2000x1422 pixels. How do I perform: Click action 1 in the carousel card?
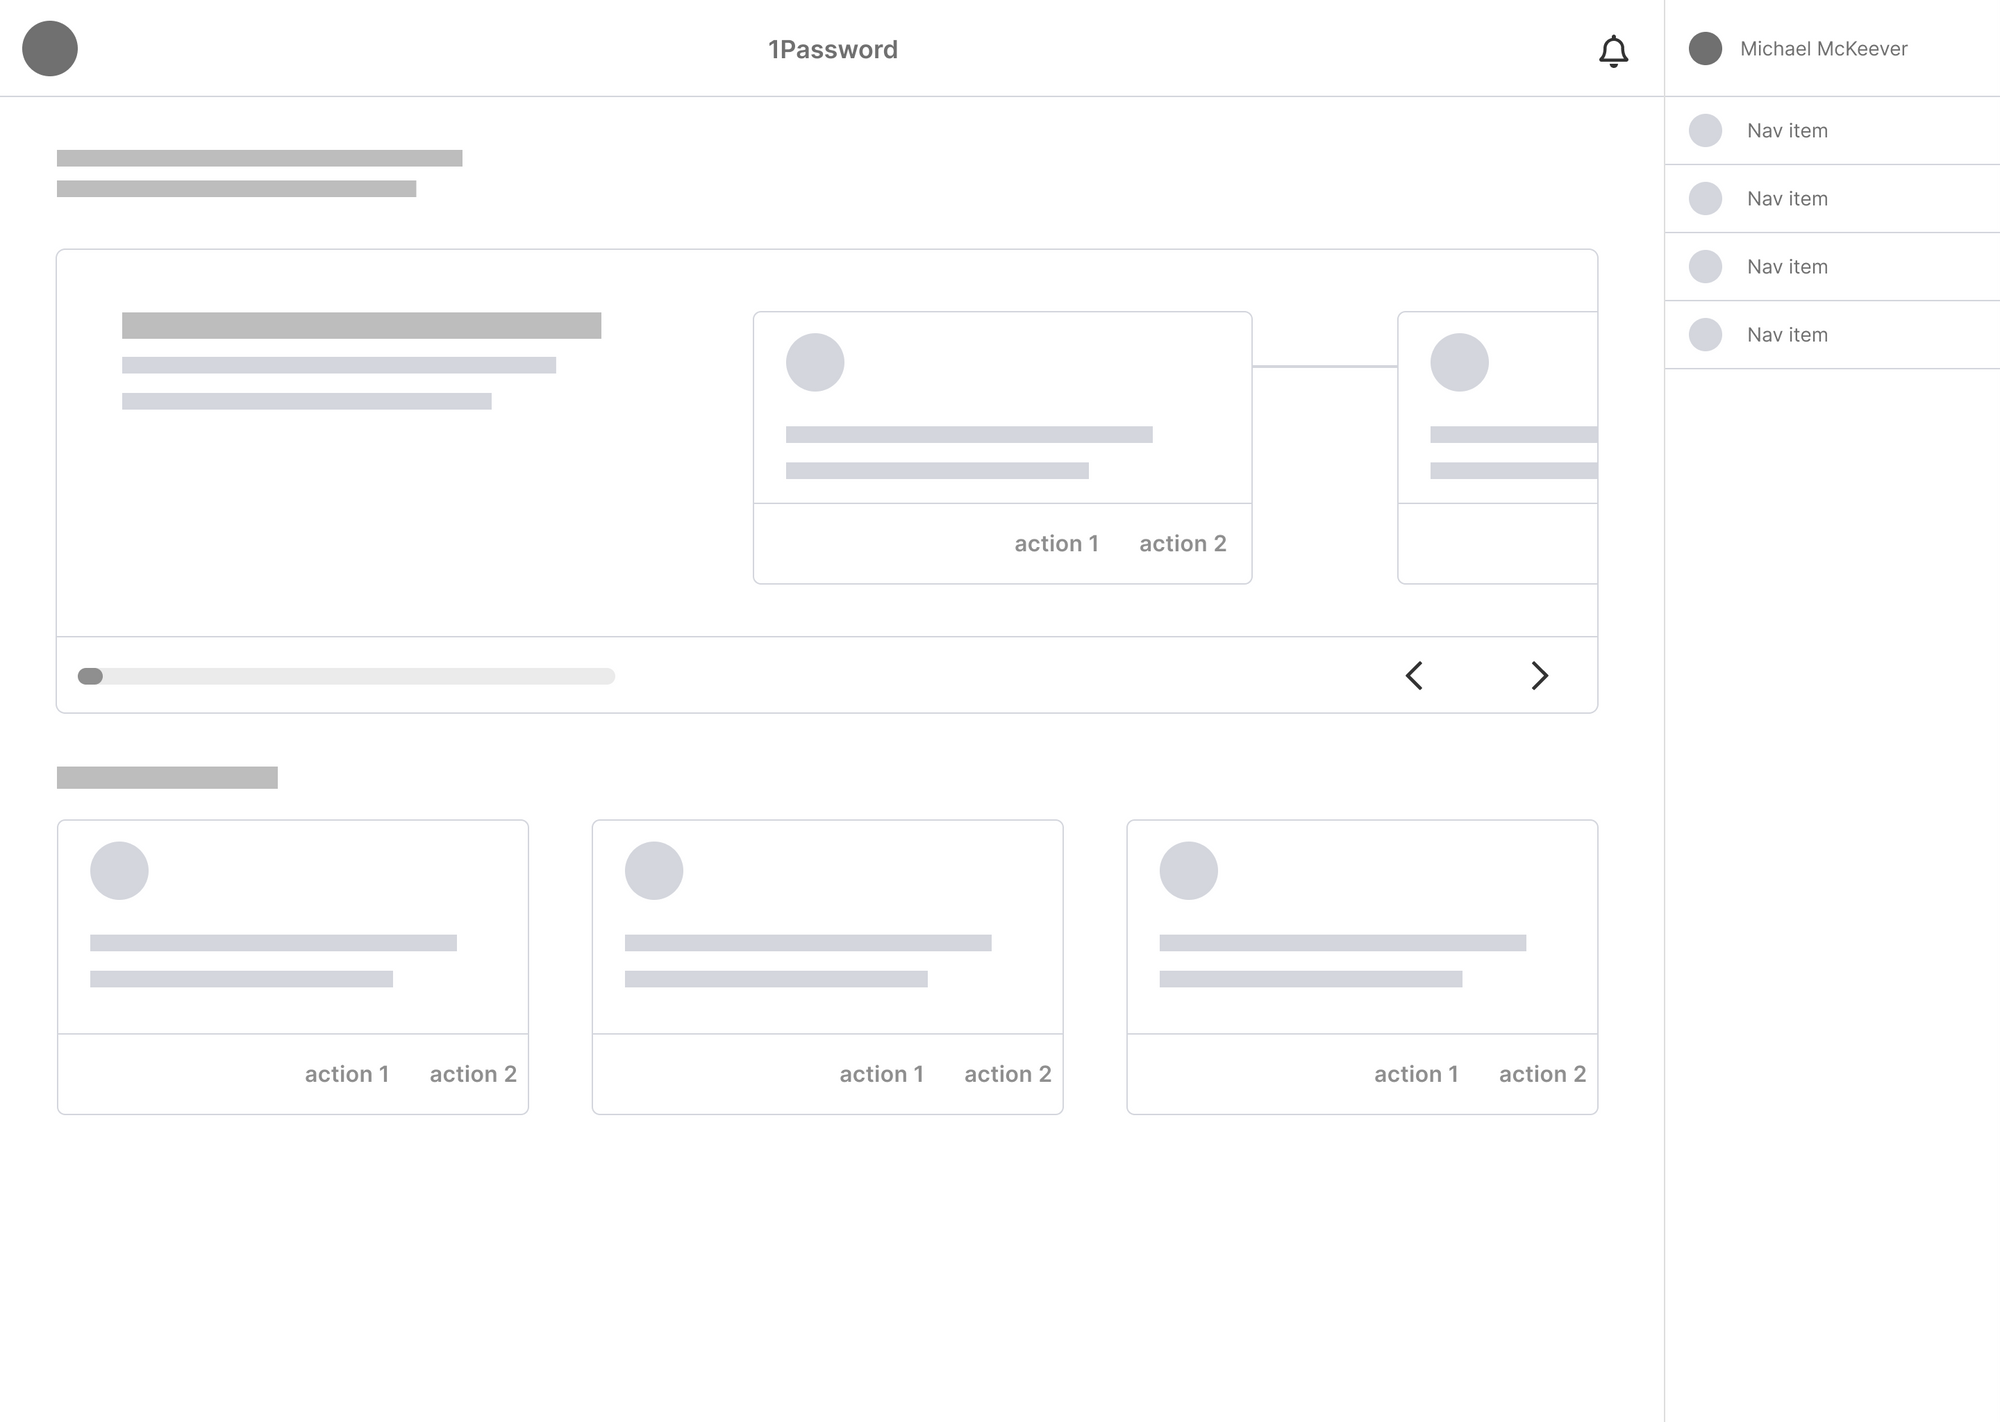(x=1056, y=543)
